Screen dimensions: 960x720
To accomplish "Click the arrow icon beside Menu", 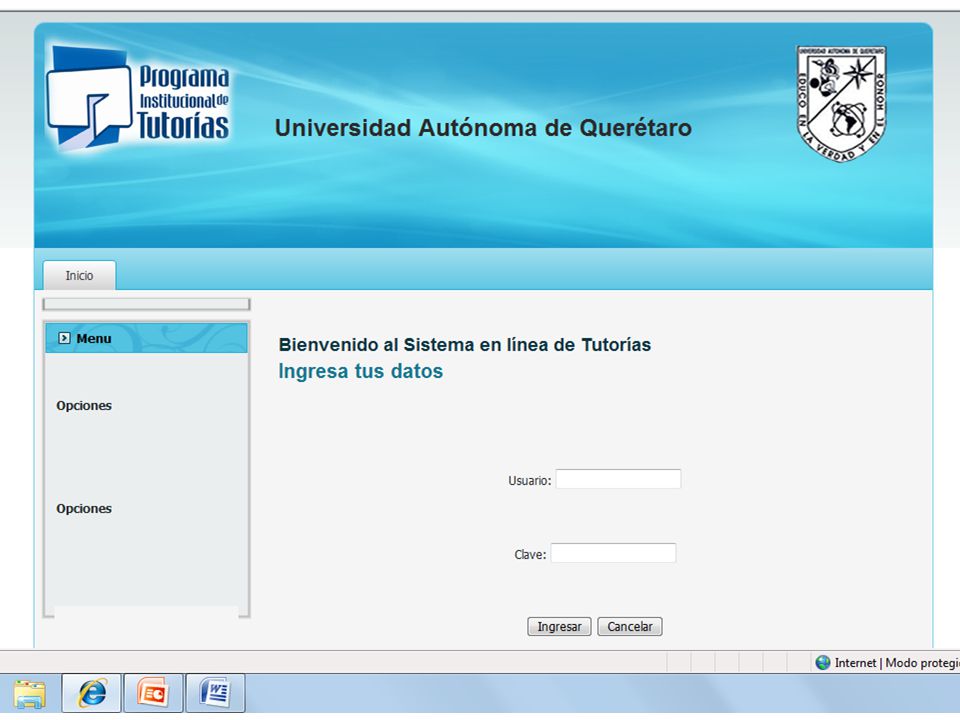I will pos(64,338).
